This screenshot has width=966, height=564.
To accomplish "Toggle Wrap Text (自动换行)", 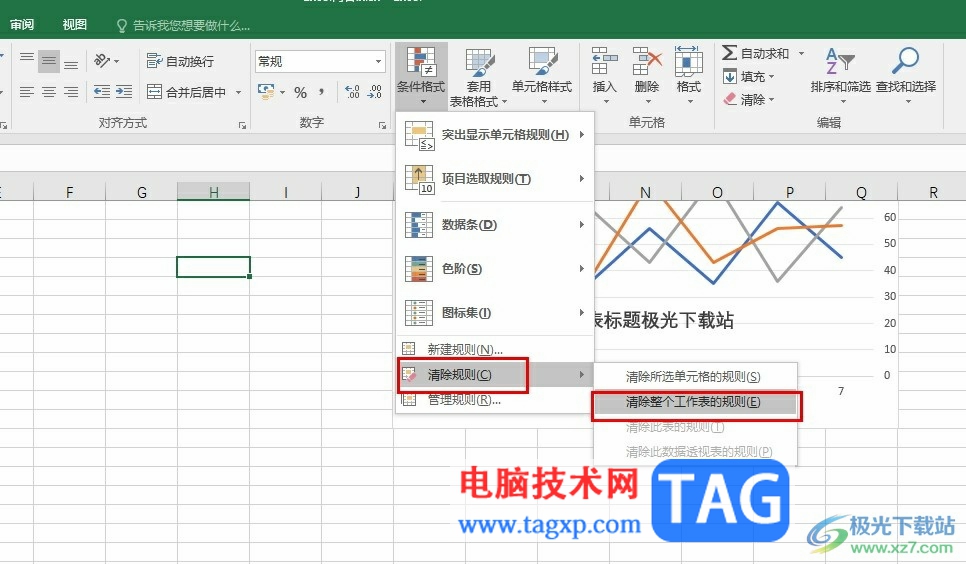I will point(180,61).
